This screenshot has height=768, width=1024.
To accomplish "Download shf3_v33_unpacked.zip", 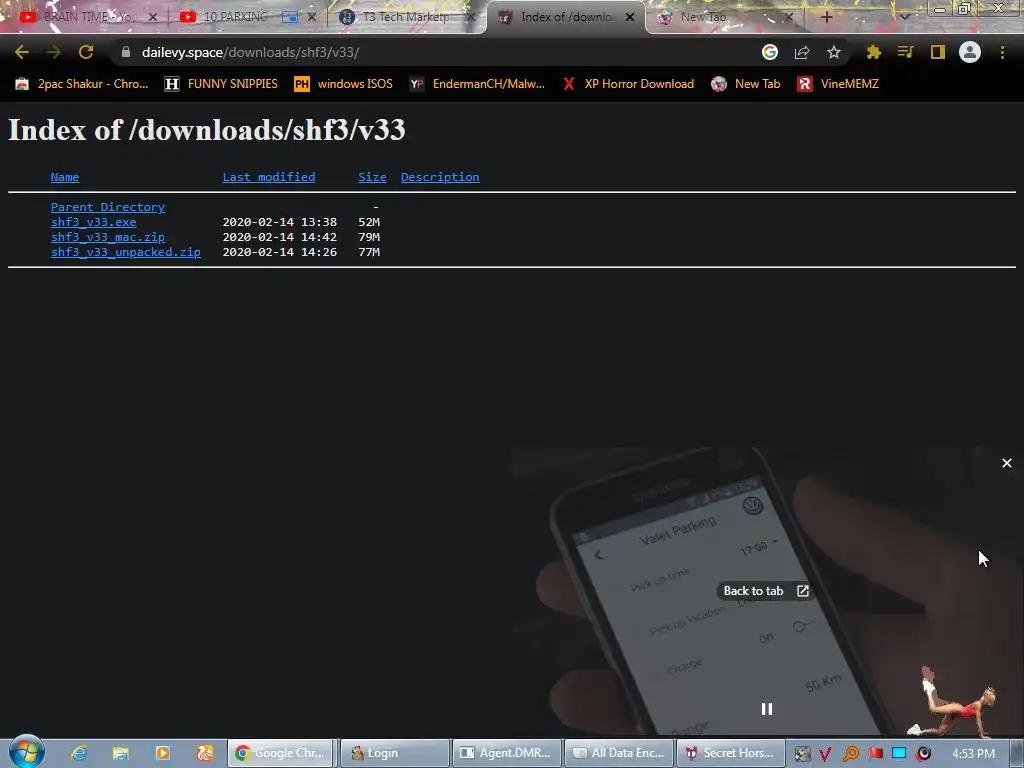I will point(125,252).
